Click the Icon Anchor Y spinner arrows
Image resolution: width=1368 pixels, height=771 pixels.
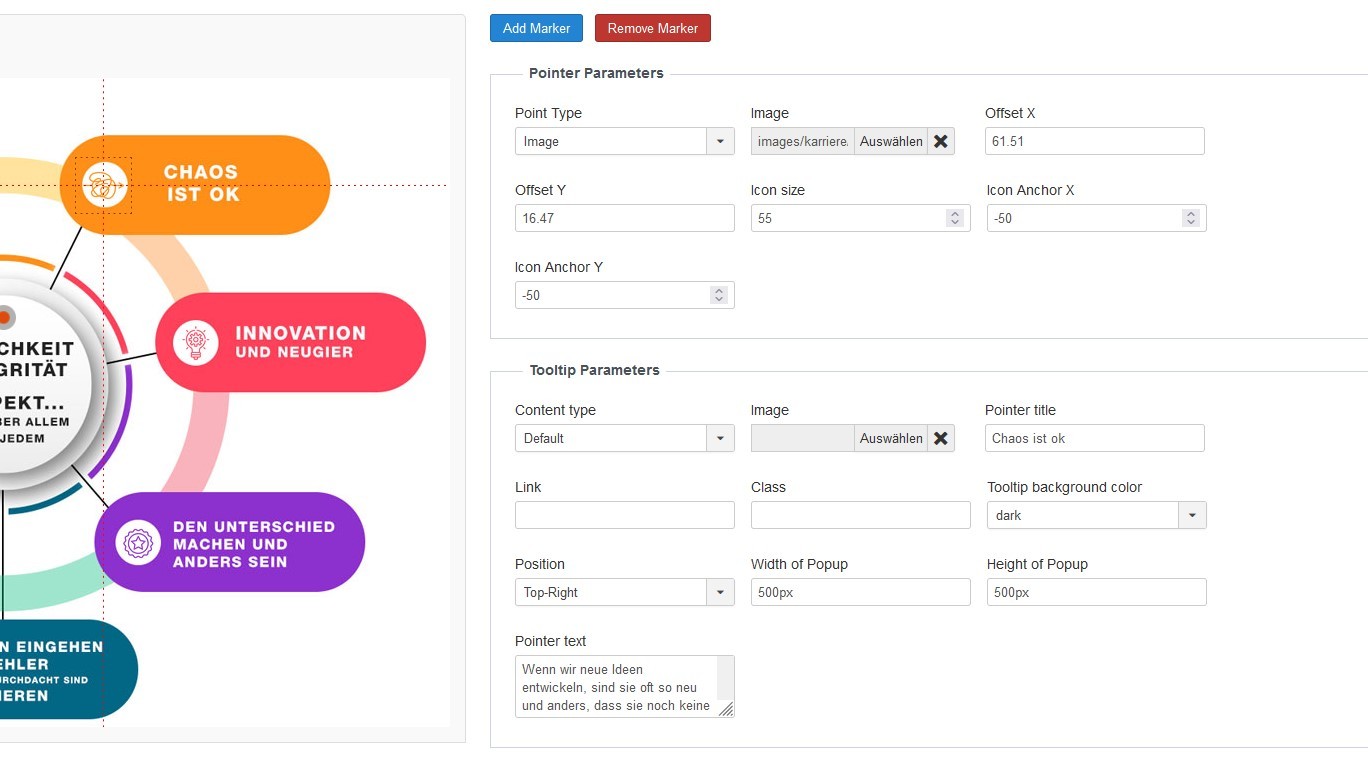tap(718, 295)
